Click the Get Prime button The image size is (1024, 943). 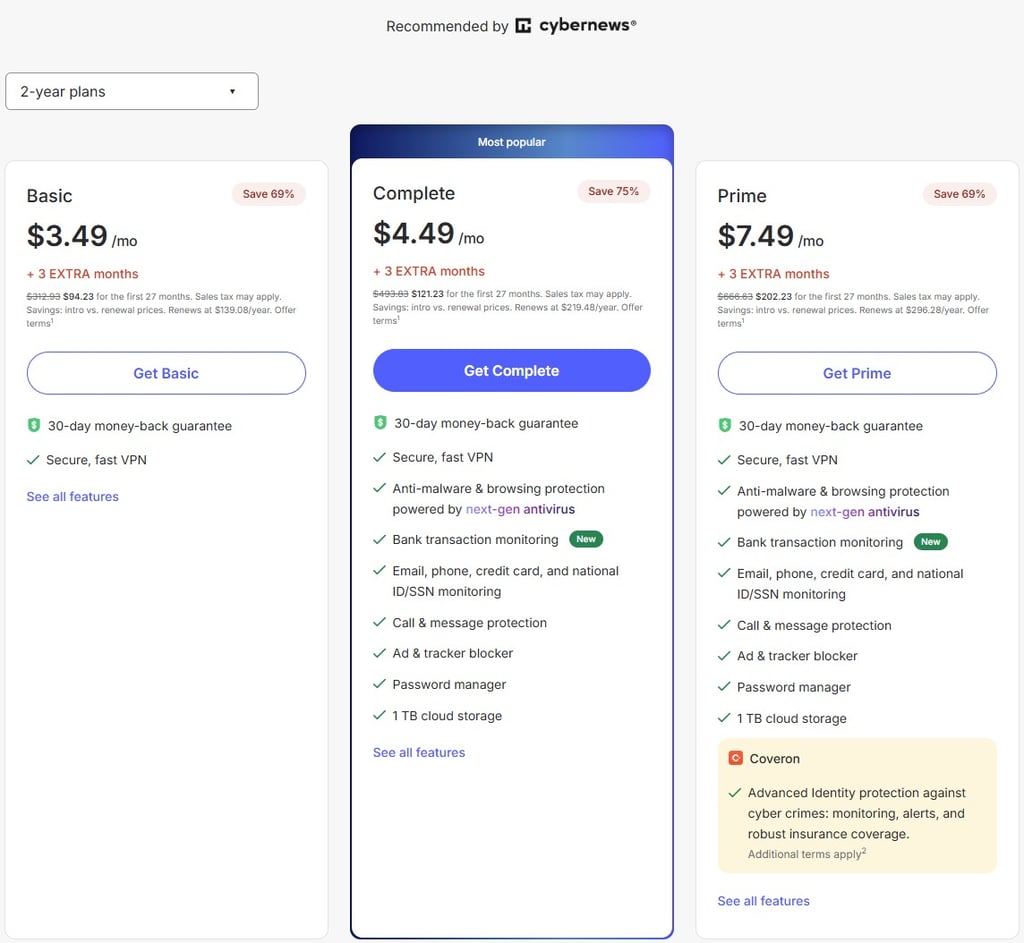[x=857, y=373]
